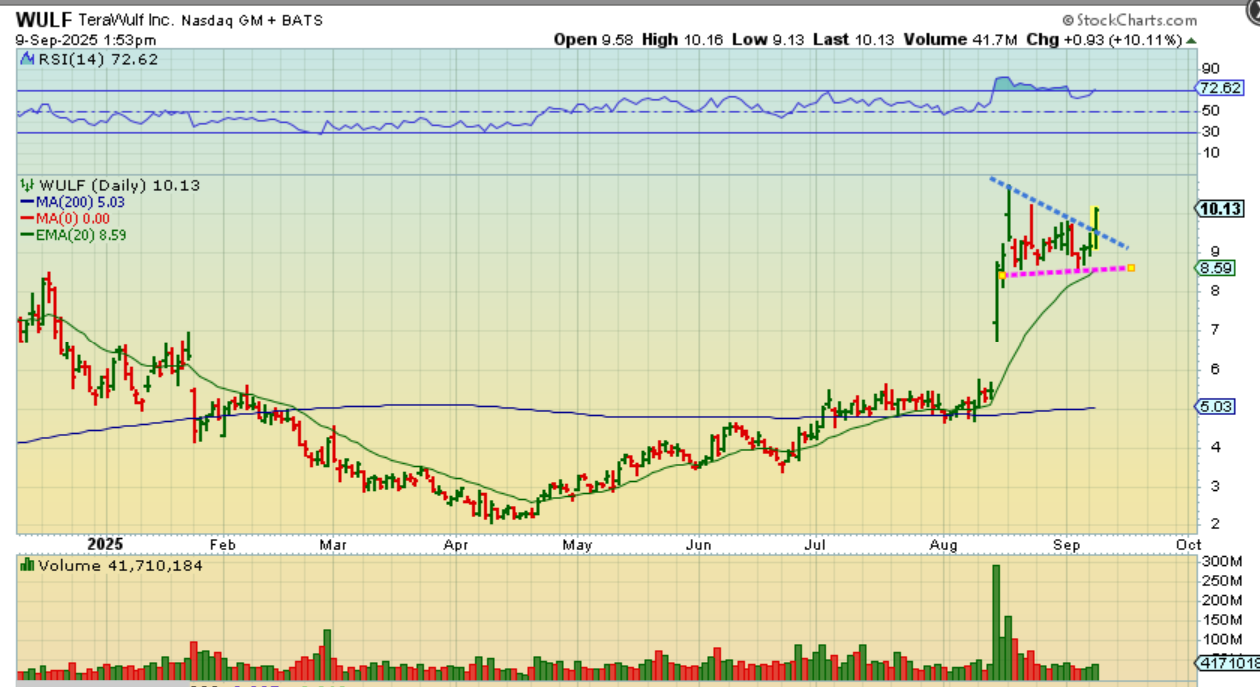Image resolution: width=1260 pixels, height=687 pixels.
Task: Click the tallest August volume spike bar
Action: click(x=996, y=620)
